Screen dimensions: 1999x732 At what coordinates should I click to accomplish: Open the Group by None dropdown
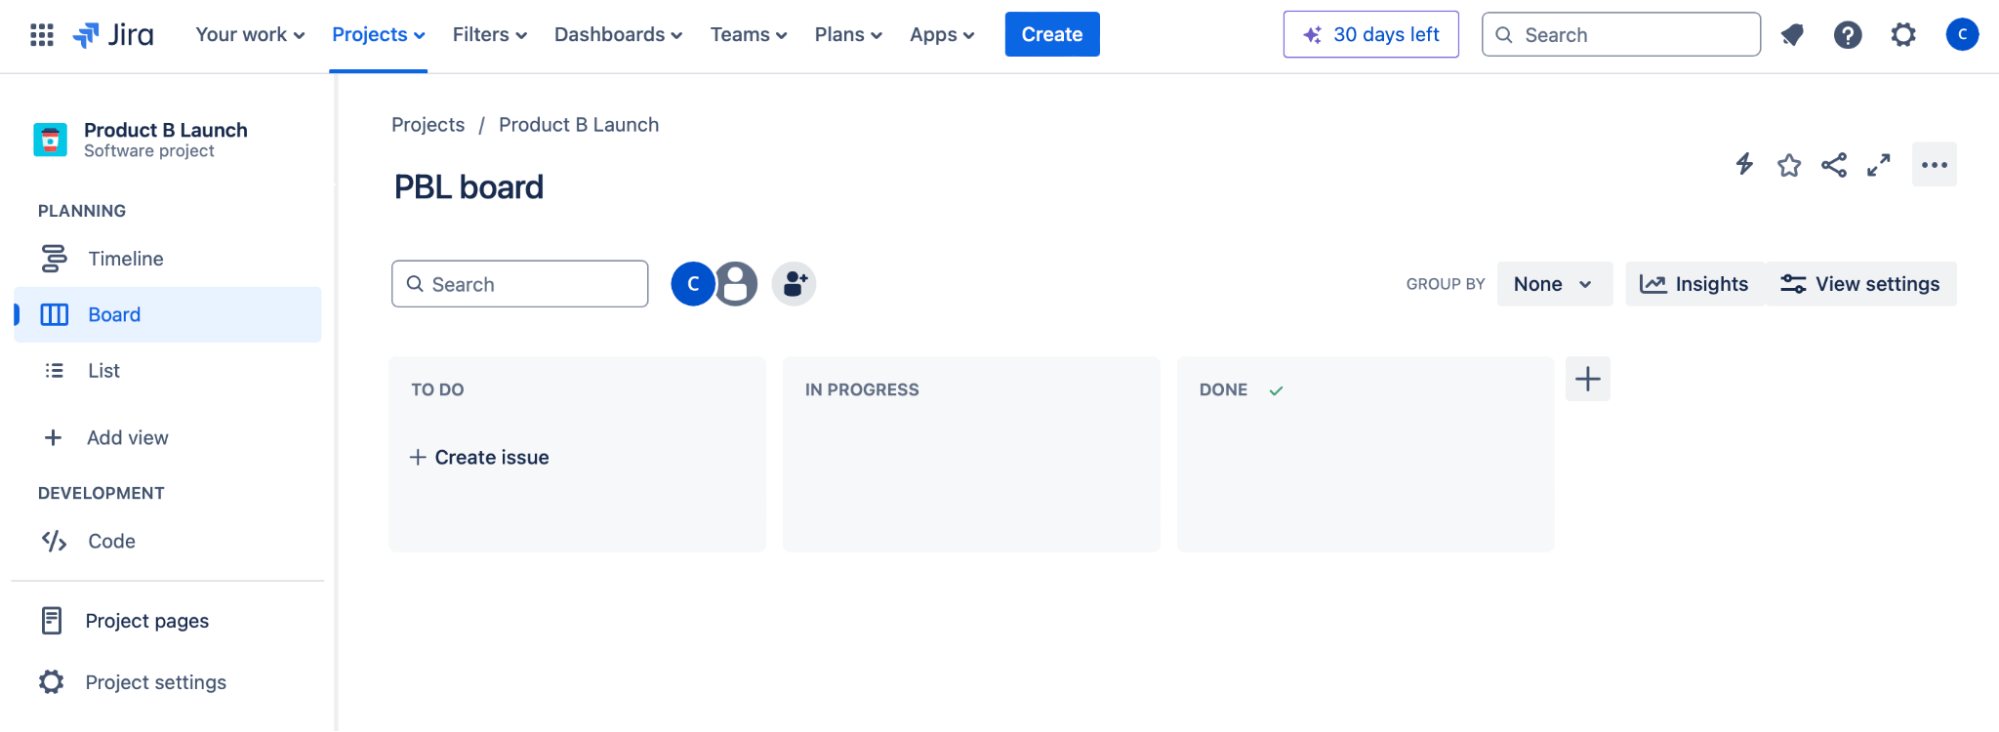(x=1553, y=283)
